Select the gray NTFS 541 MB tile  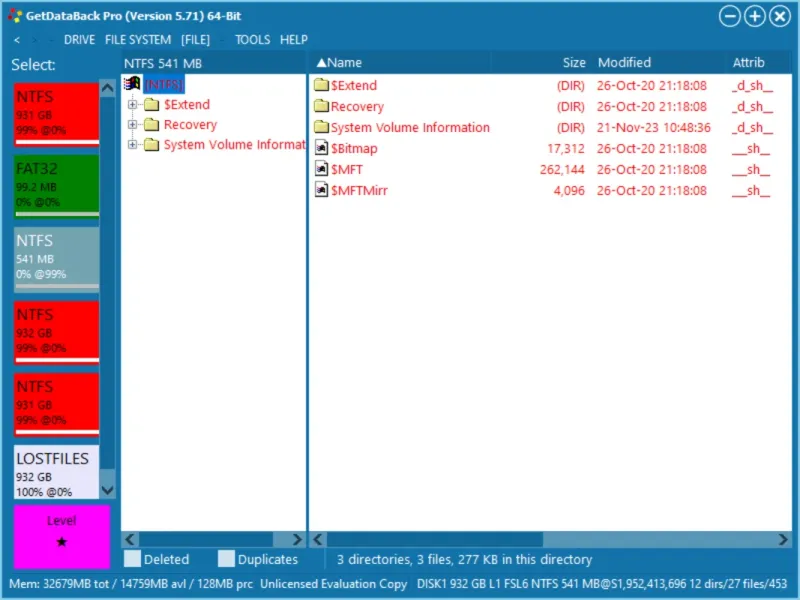pyautogui.click(x=57, y=259)
